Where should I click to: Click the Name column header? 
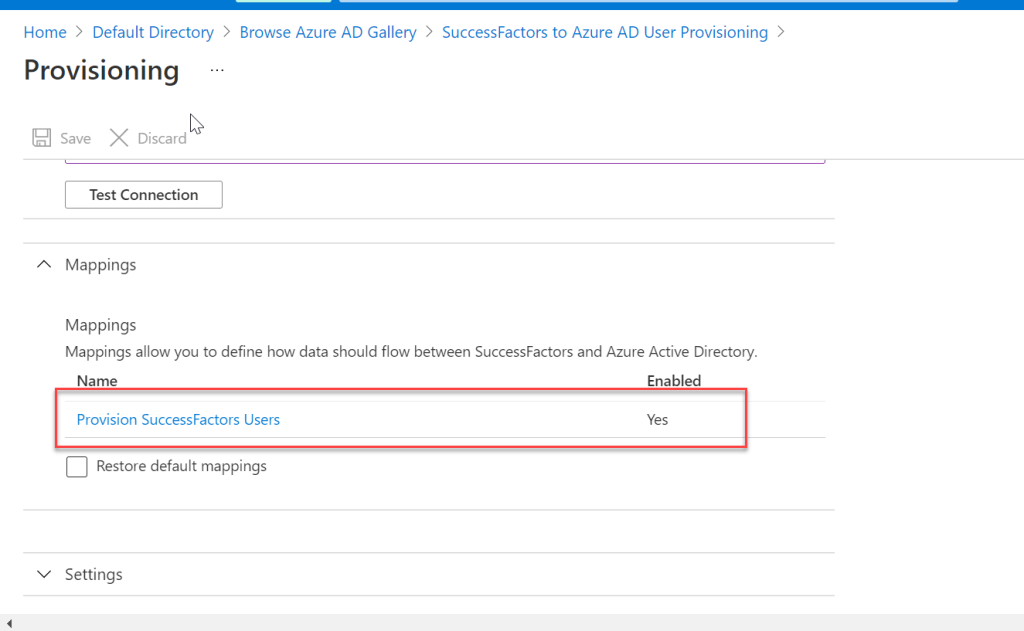[97, 381]
